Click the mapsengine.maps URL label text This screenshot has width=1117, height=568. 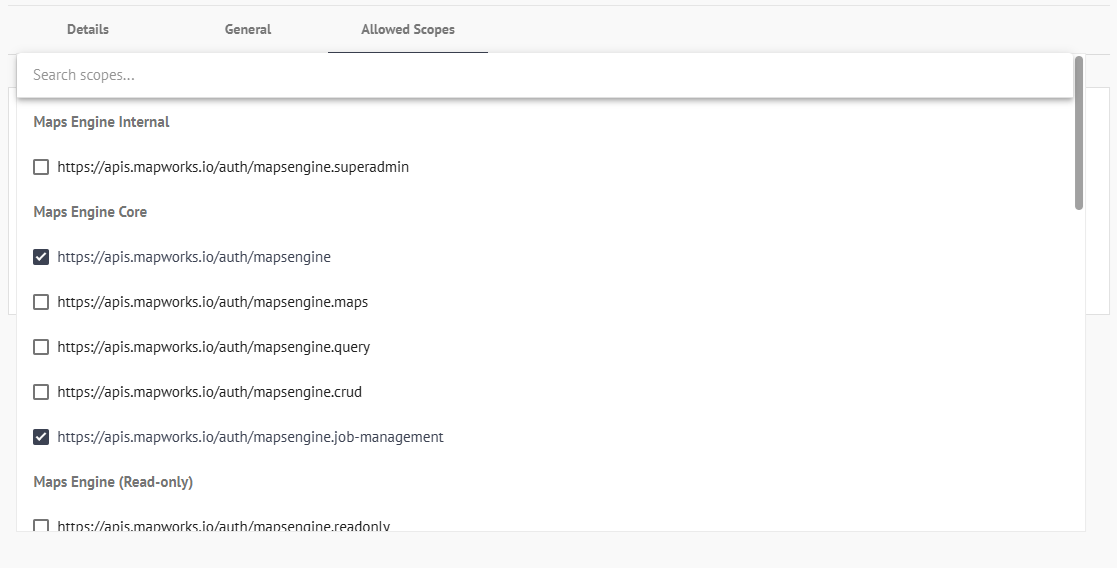[x=213, y=302]
